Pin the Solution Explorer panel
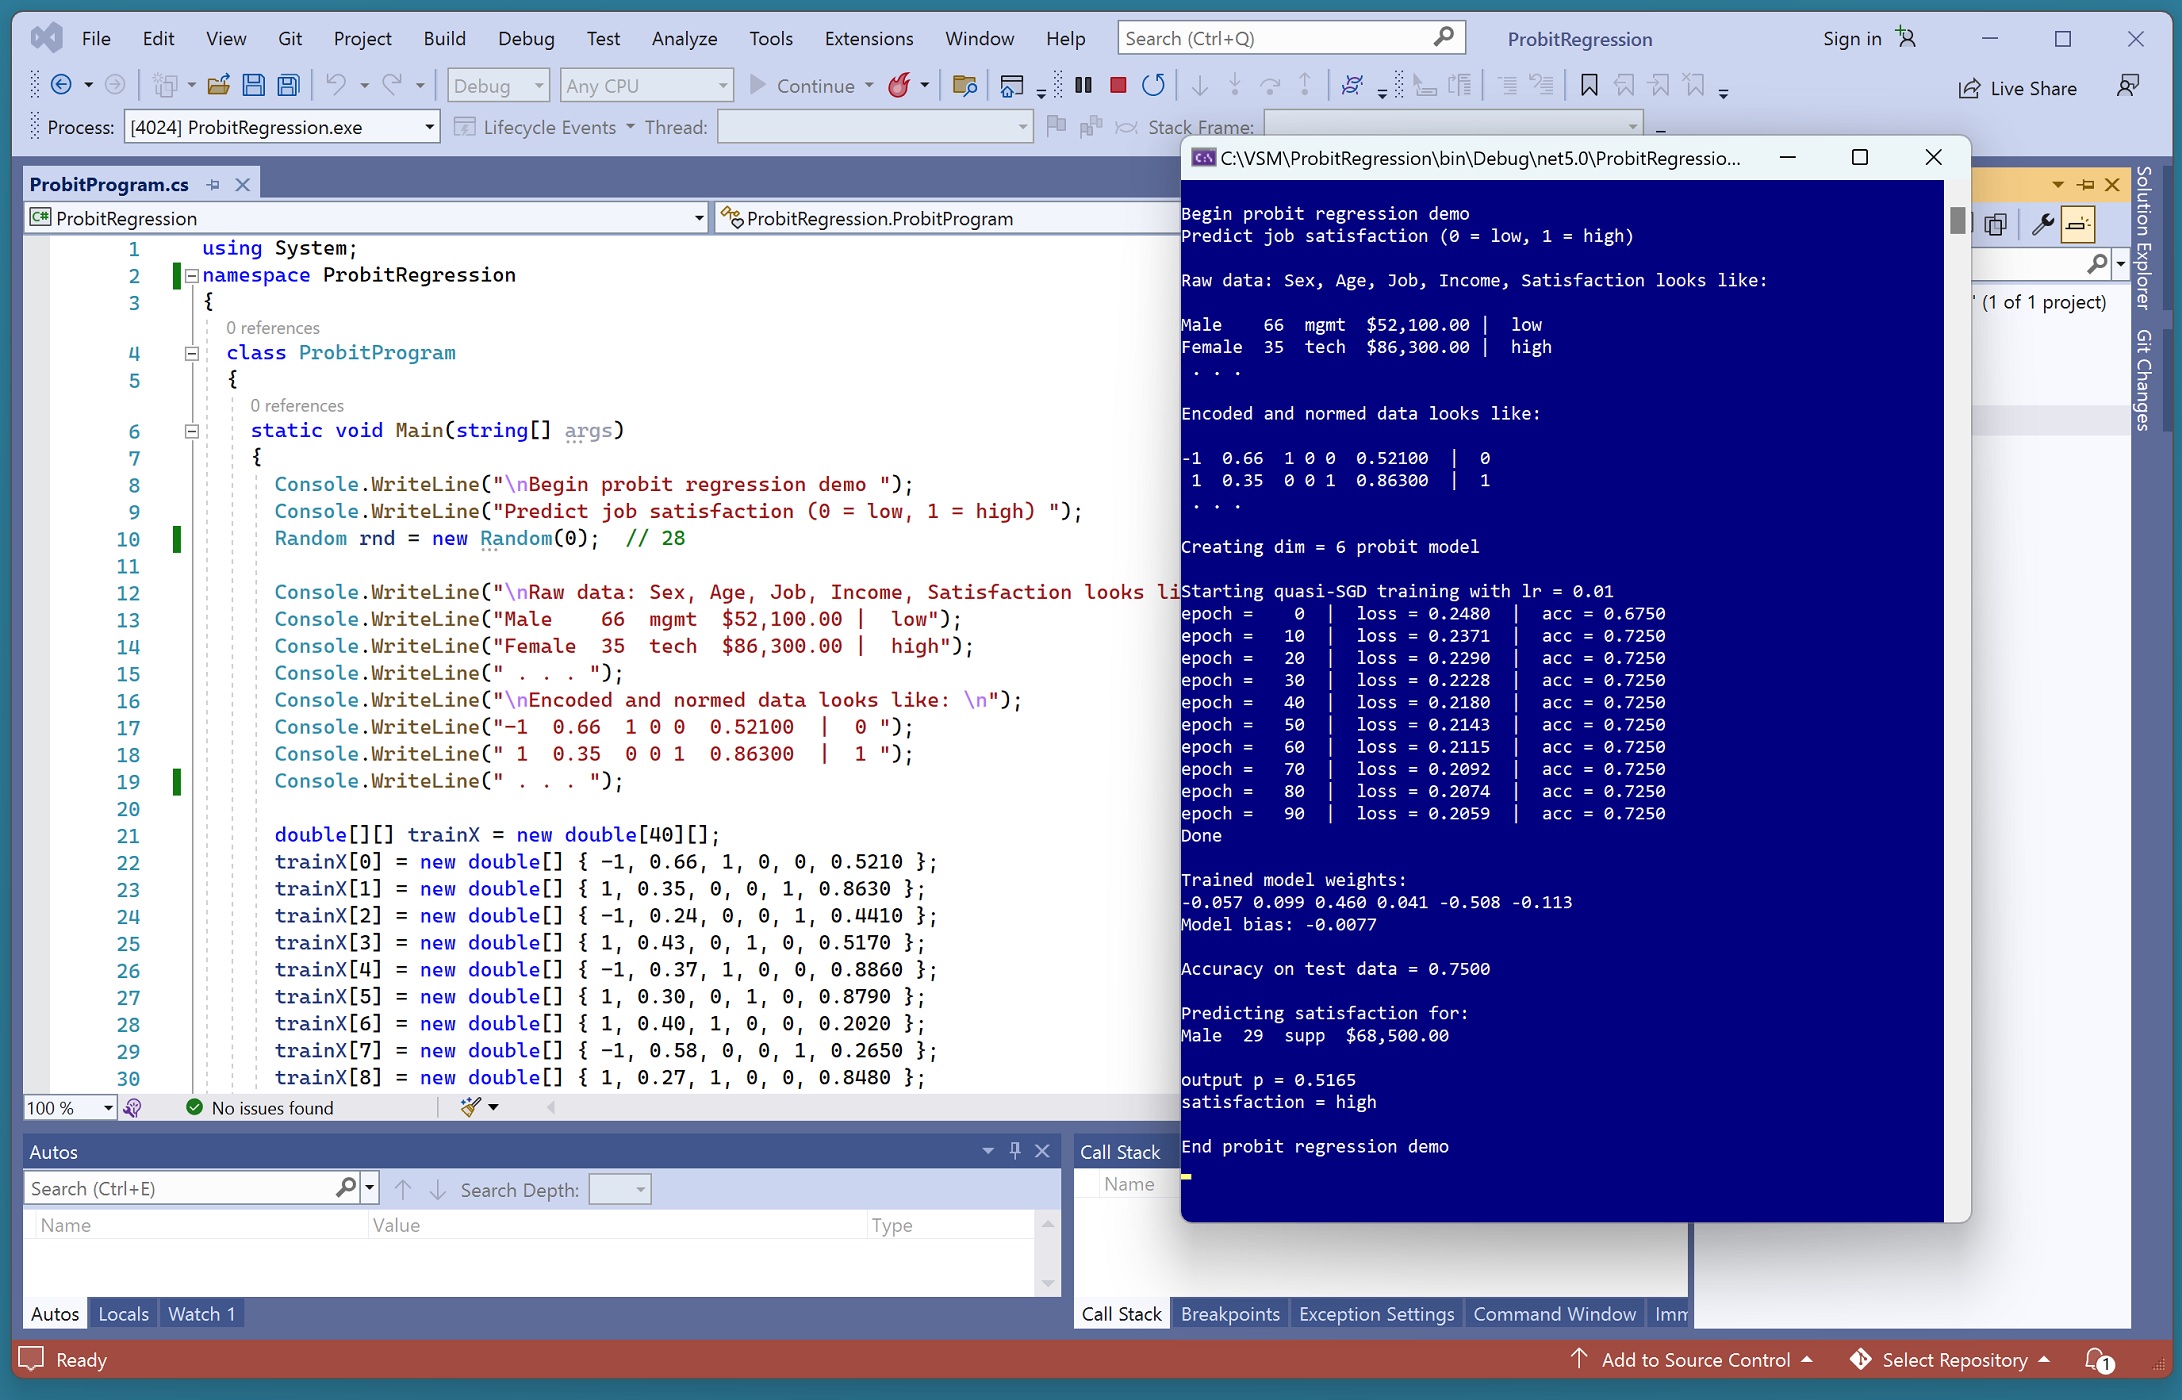The height and width of the screenshot is (1400, 2182). (x=2086, y=184)
